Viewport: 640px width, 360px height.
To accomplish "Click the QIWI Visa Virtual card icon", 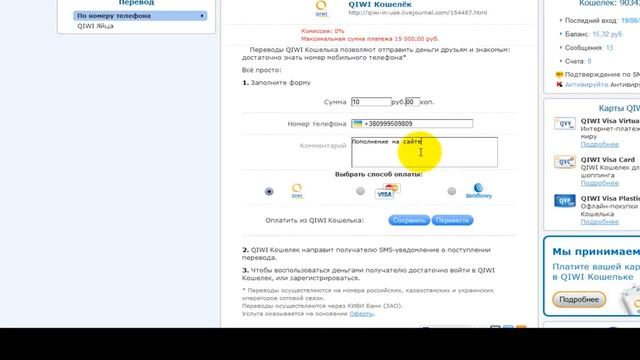I will (x=564, y=124).
